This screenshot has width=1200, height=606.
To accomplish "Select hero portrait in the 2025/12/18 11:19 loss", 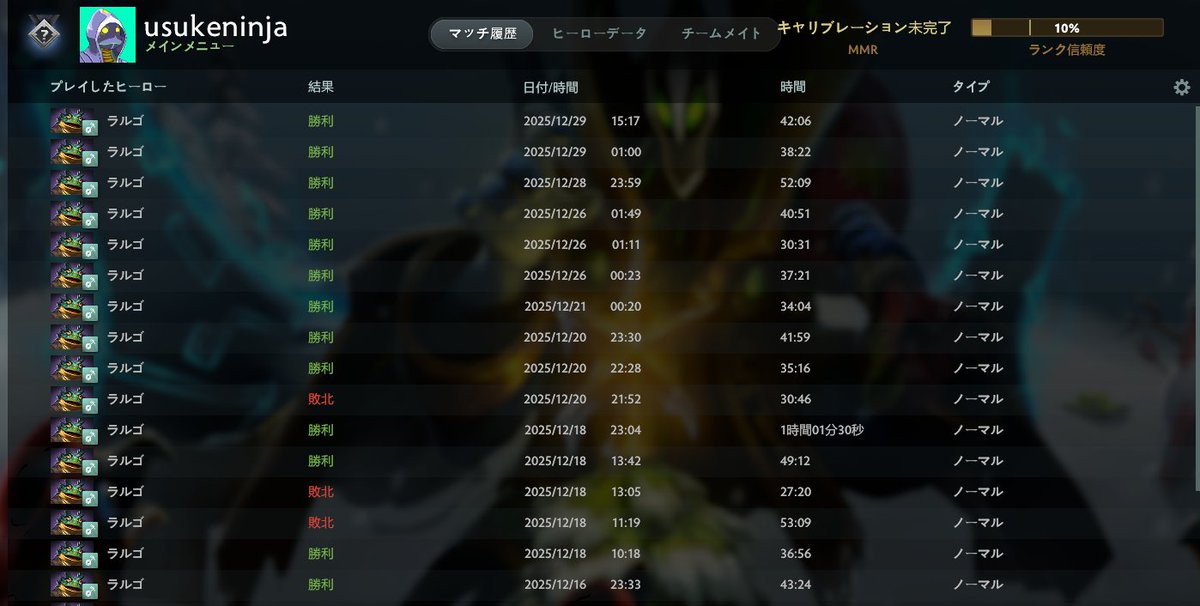I will (x=74, y=522).
